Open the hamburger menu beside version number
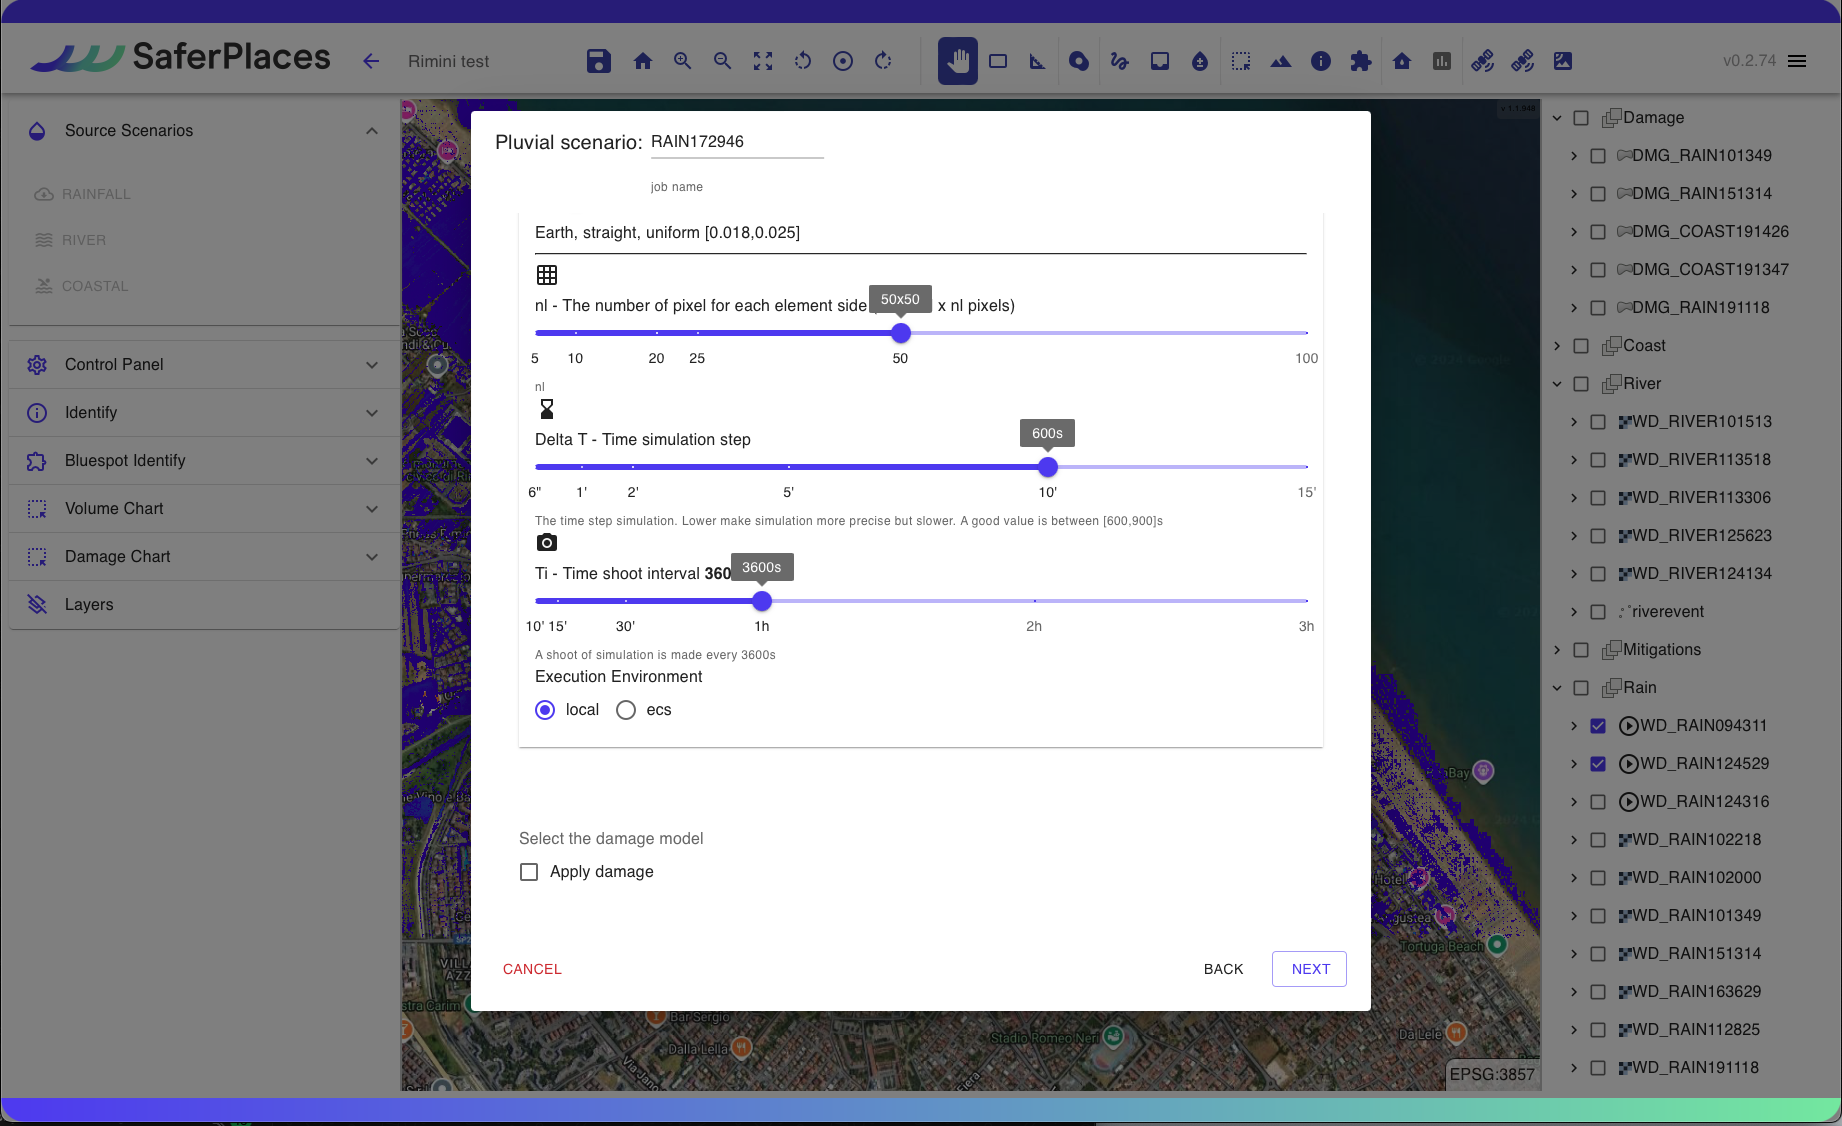 [x=1797, y=61]
